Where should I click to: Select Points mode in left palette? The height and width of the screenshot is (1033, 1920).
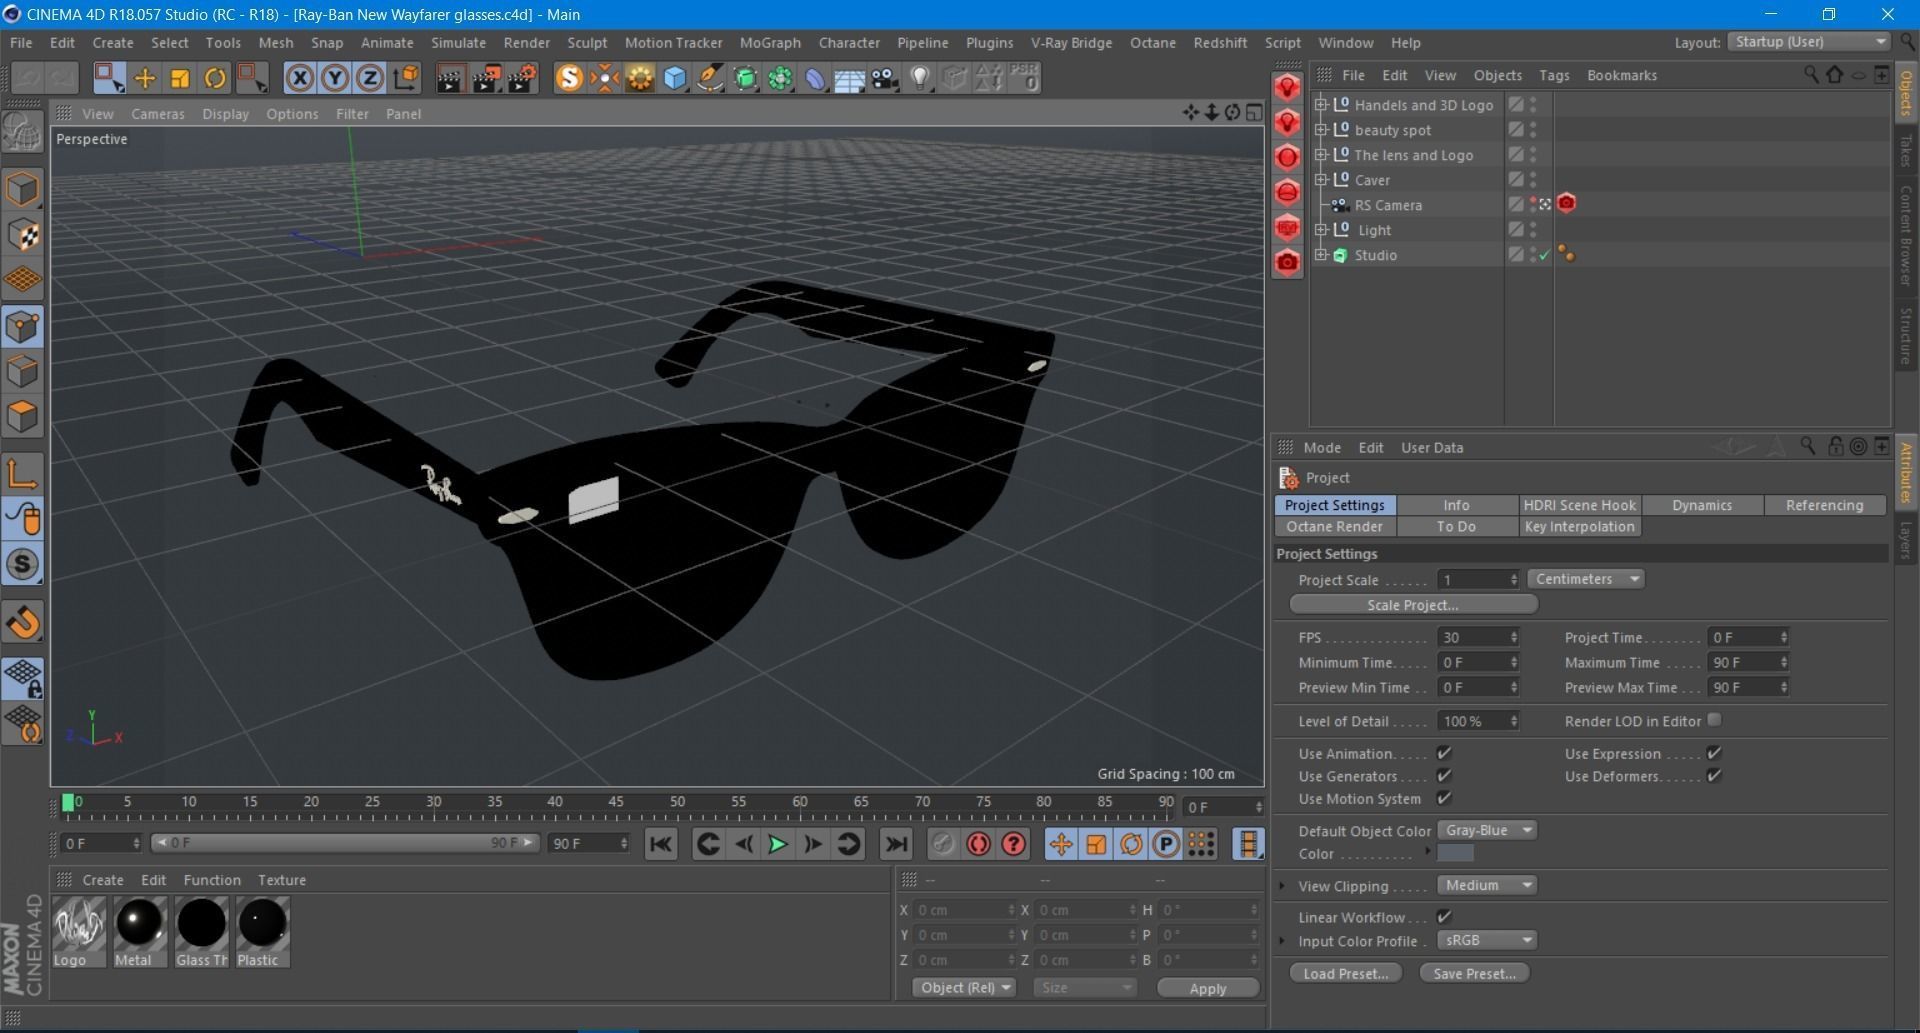pyautogui.click(x=23, y=327)
